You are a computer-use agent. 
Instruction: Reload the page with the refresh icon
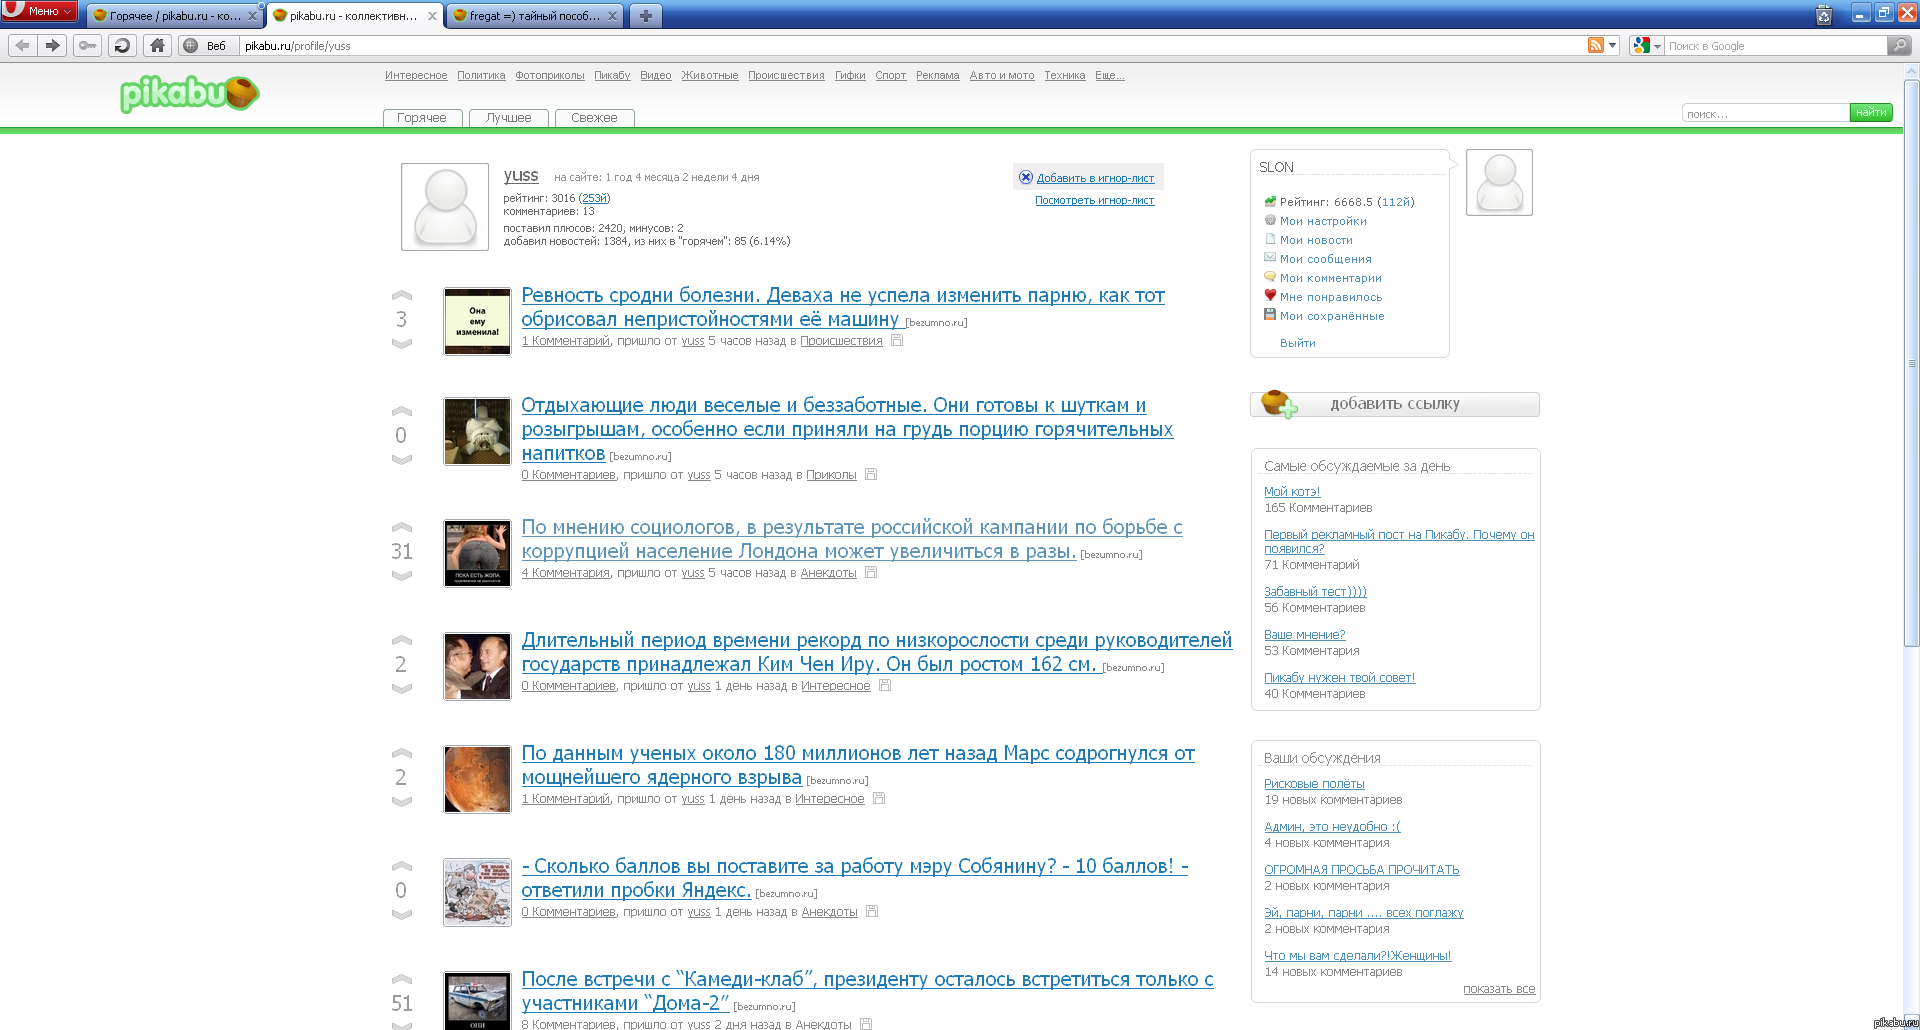122,45
